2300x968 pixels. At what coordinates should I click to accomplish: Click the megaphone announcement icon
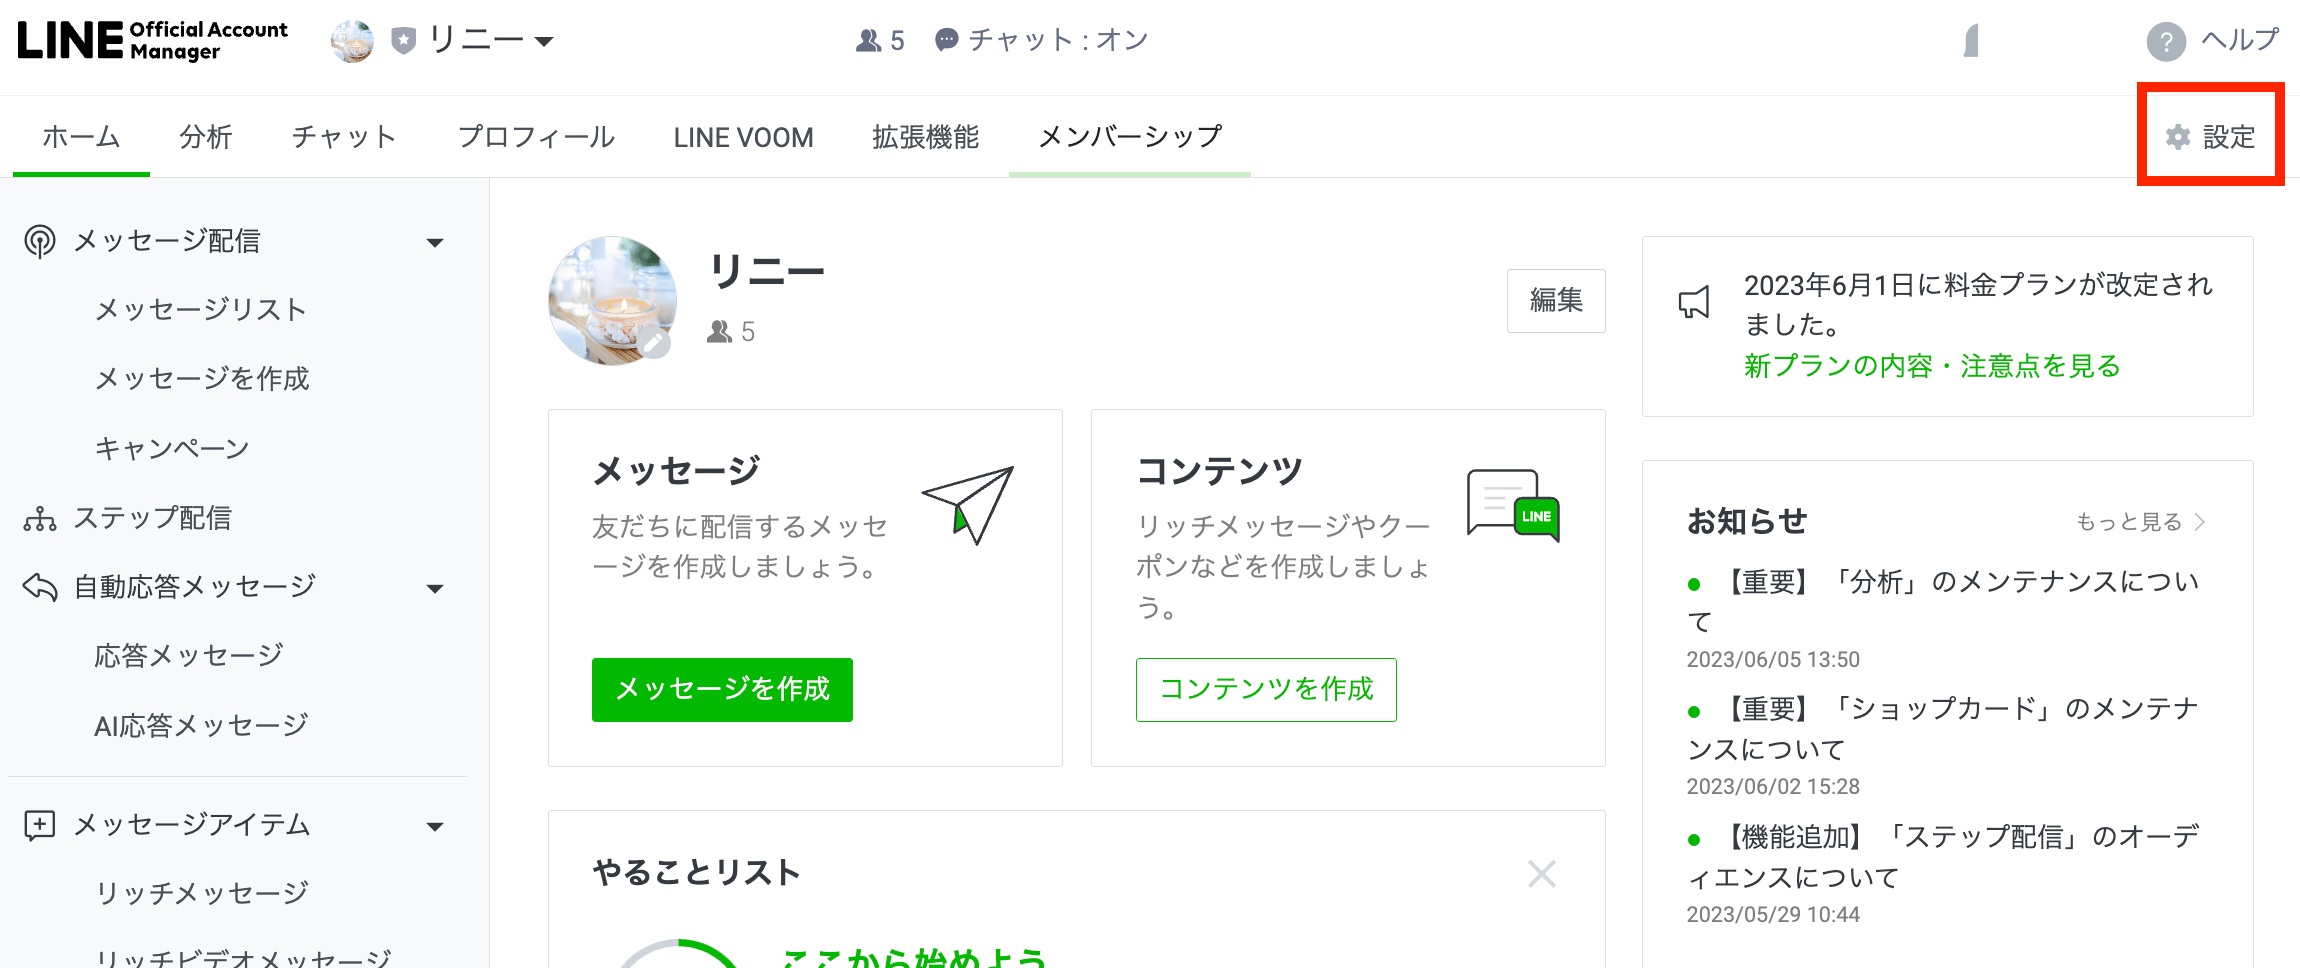(1694, 302)
